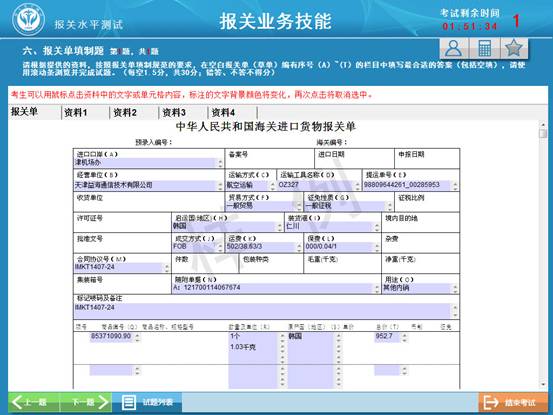
Task: Open the user profile icon
Action: tap(454, 49)
